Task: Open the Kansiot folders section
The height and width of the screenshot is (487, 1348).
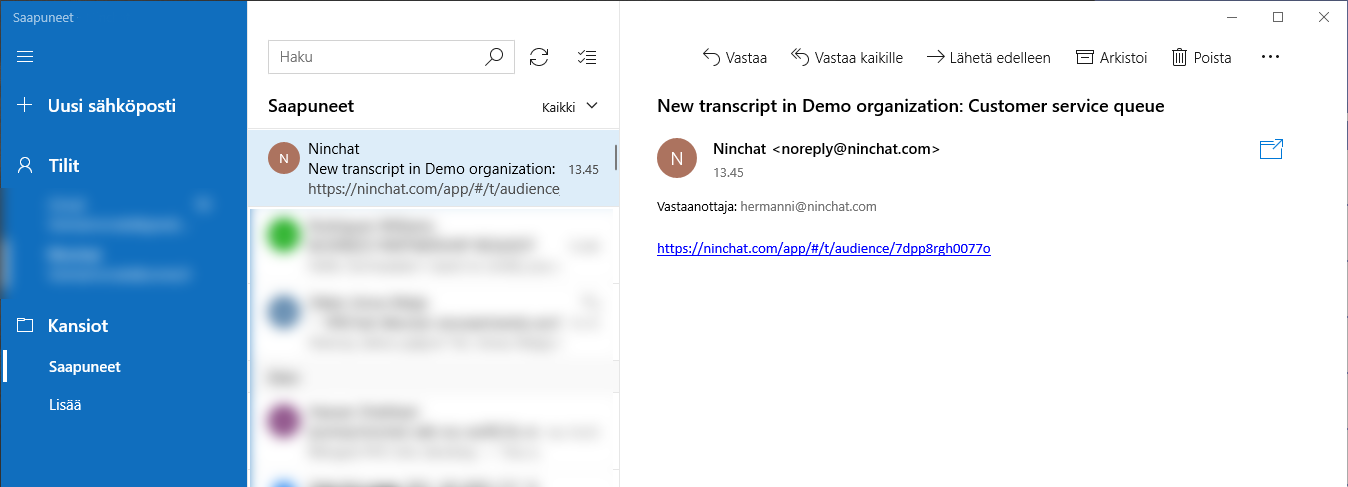Action: tap(63, 326)
